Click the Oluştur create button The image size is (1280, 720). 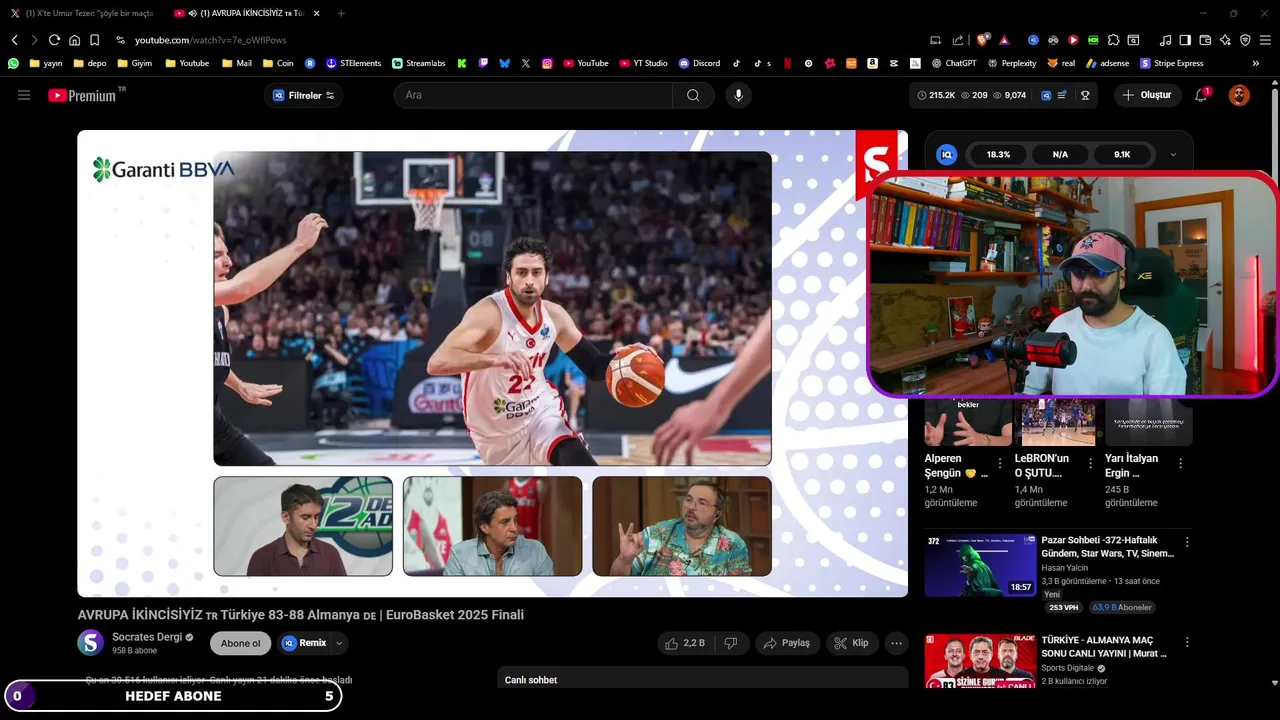pos(1147,95)
